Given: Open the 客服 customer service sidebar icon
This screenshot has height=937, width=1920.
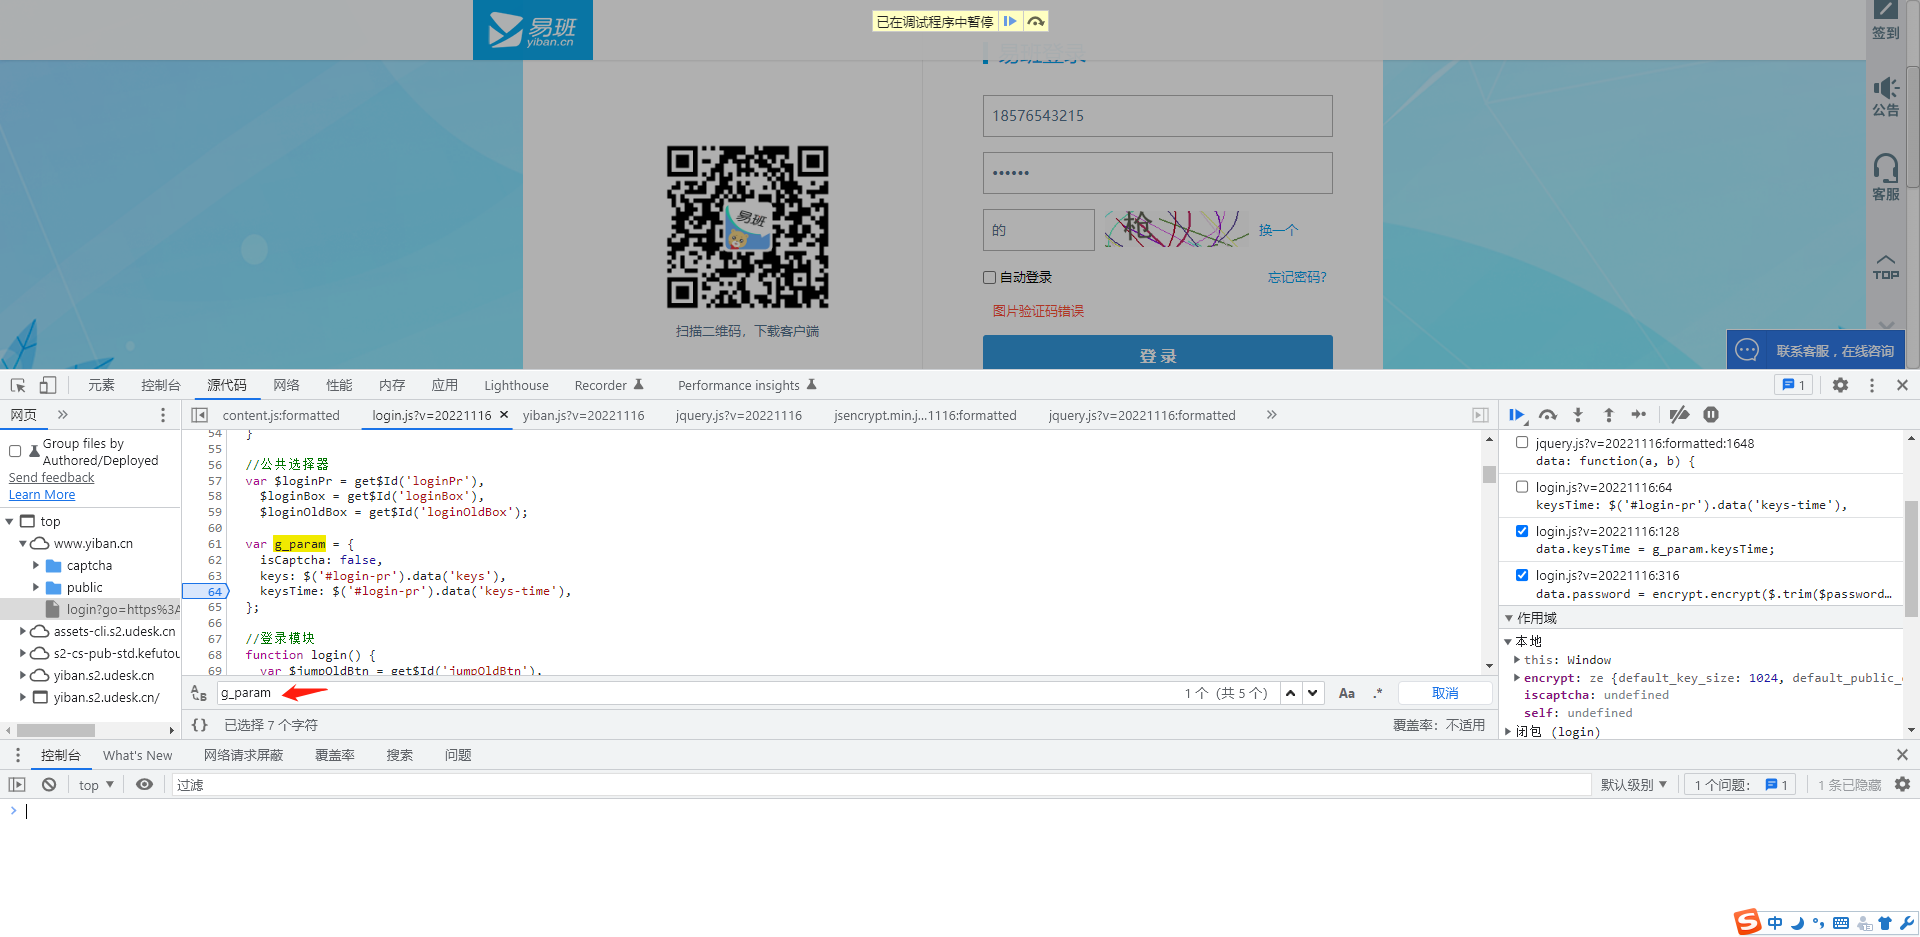Looking at the screenshot, I should click(1886, 177).
